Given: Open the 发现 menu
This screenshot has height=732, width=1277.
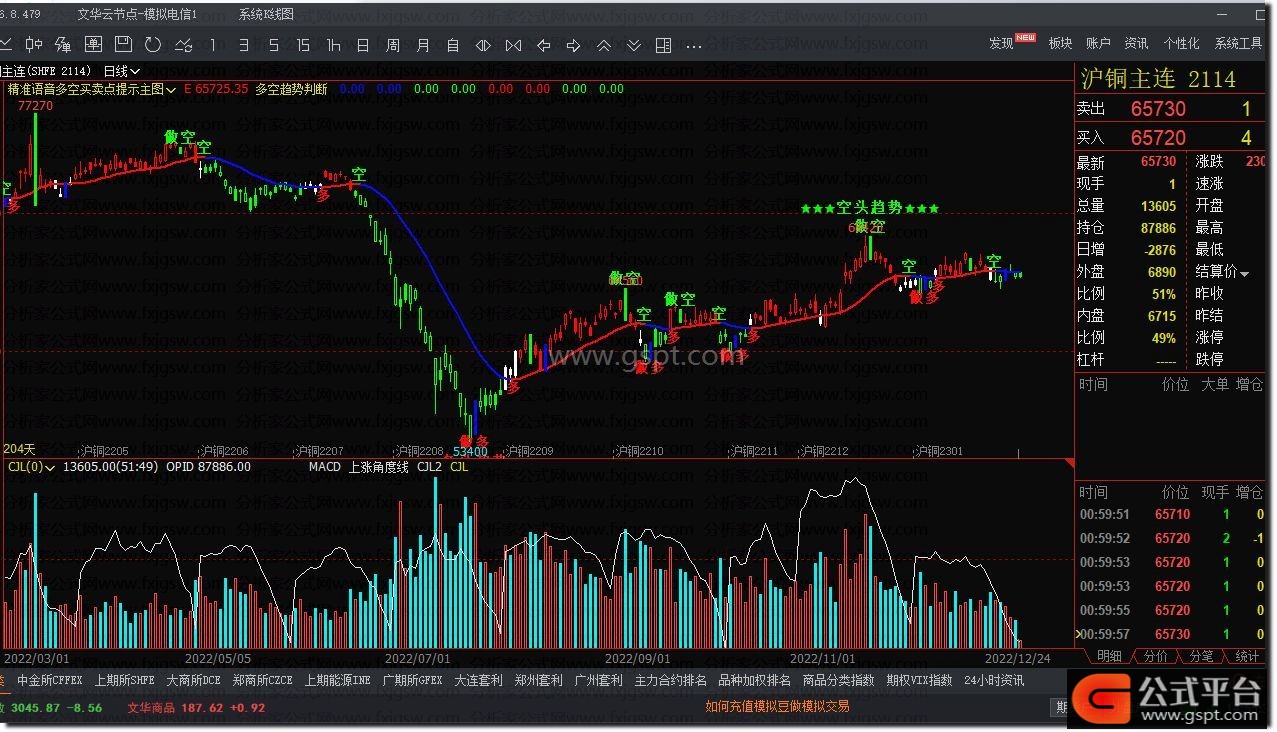Looking at the screenshot, I should [x=1001, y=43].
